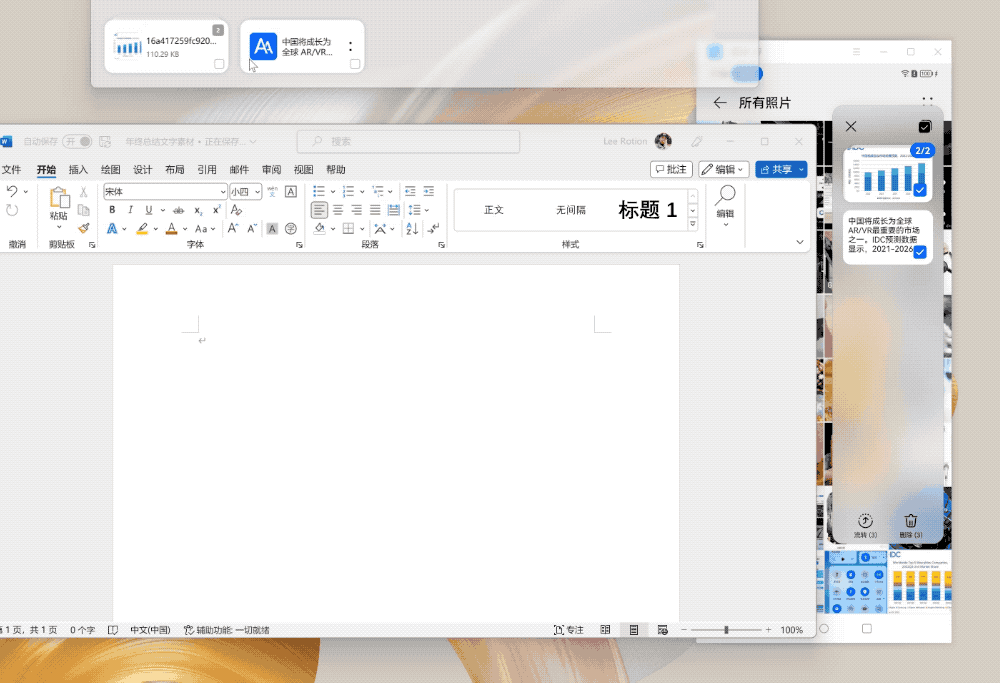Open the 插入 ribbon tab
The width and height of the screenshot is (1000, 683).
pos(78,170)
